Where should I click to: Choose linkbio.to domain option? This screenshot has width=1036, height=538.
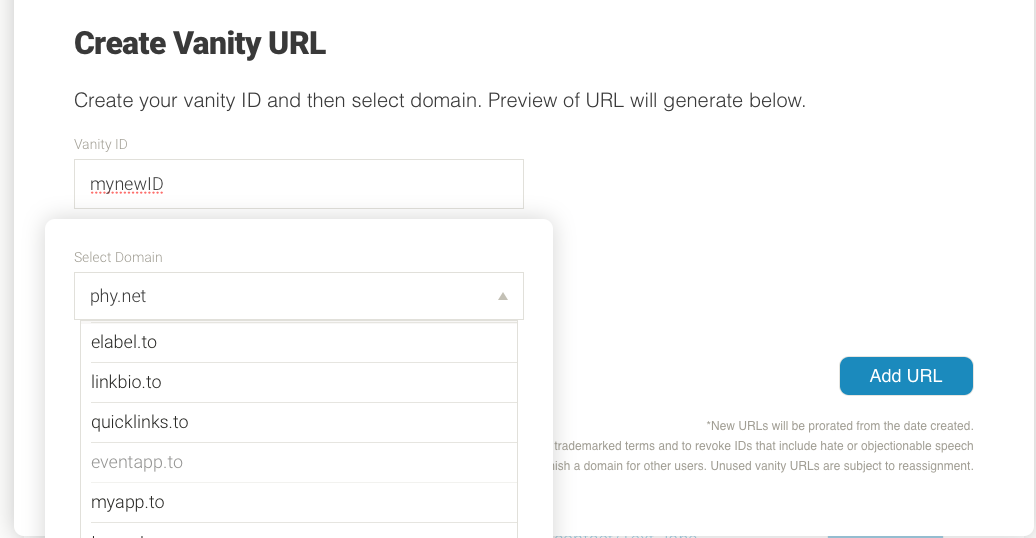(298, 382)
